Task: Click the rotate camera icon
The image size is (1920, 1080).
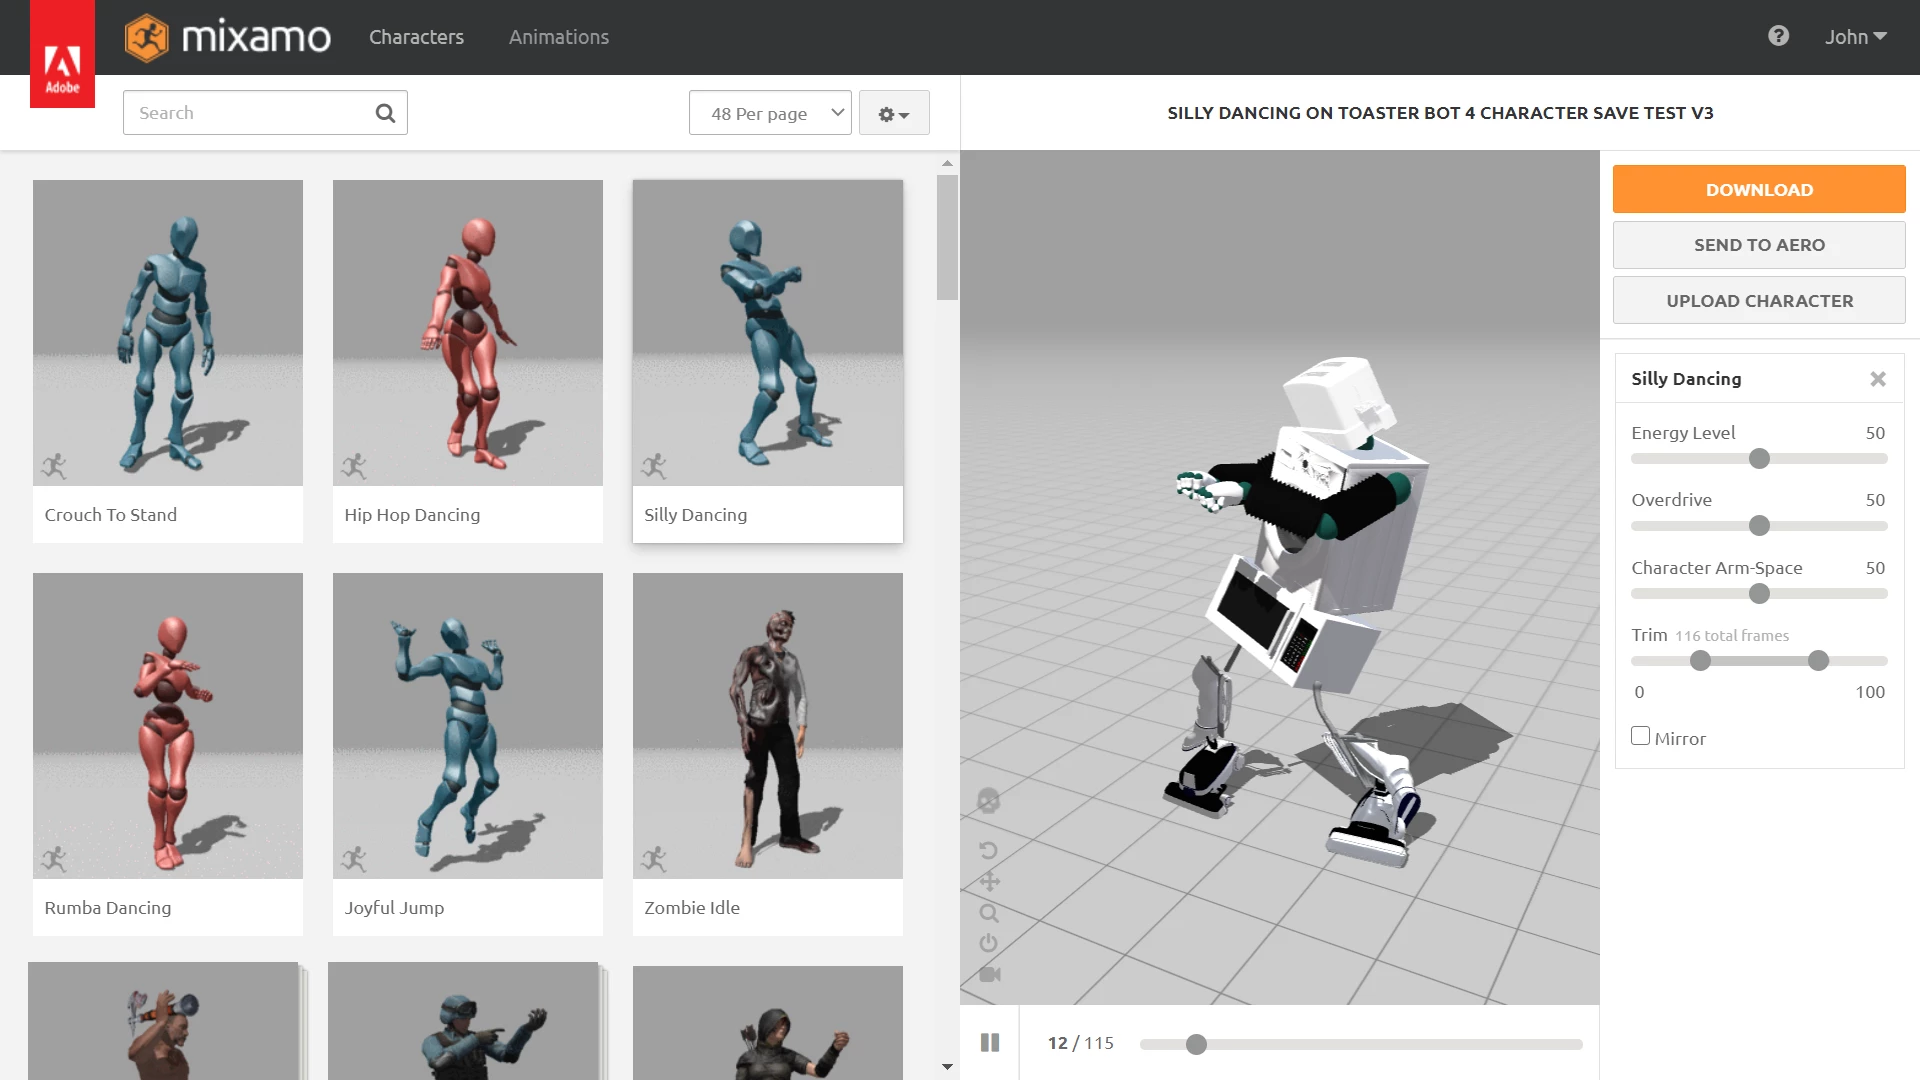Action: (x=988, y=850)
